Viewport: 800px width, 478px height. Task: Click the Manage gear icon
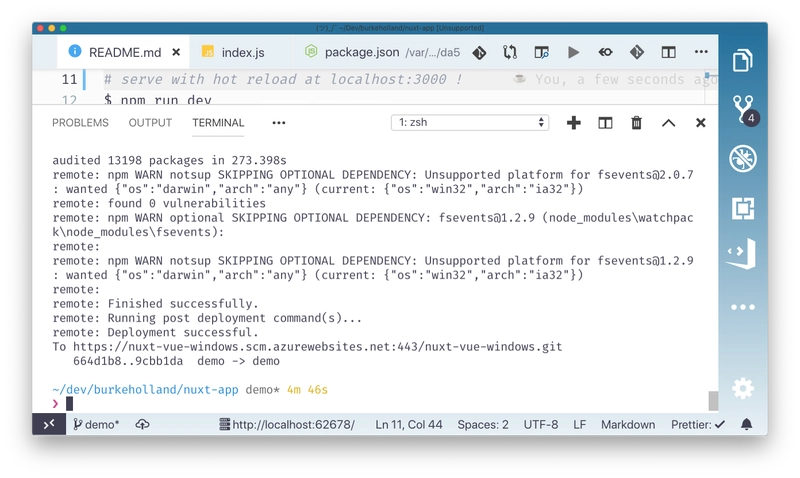742,388
